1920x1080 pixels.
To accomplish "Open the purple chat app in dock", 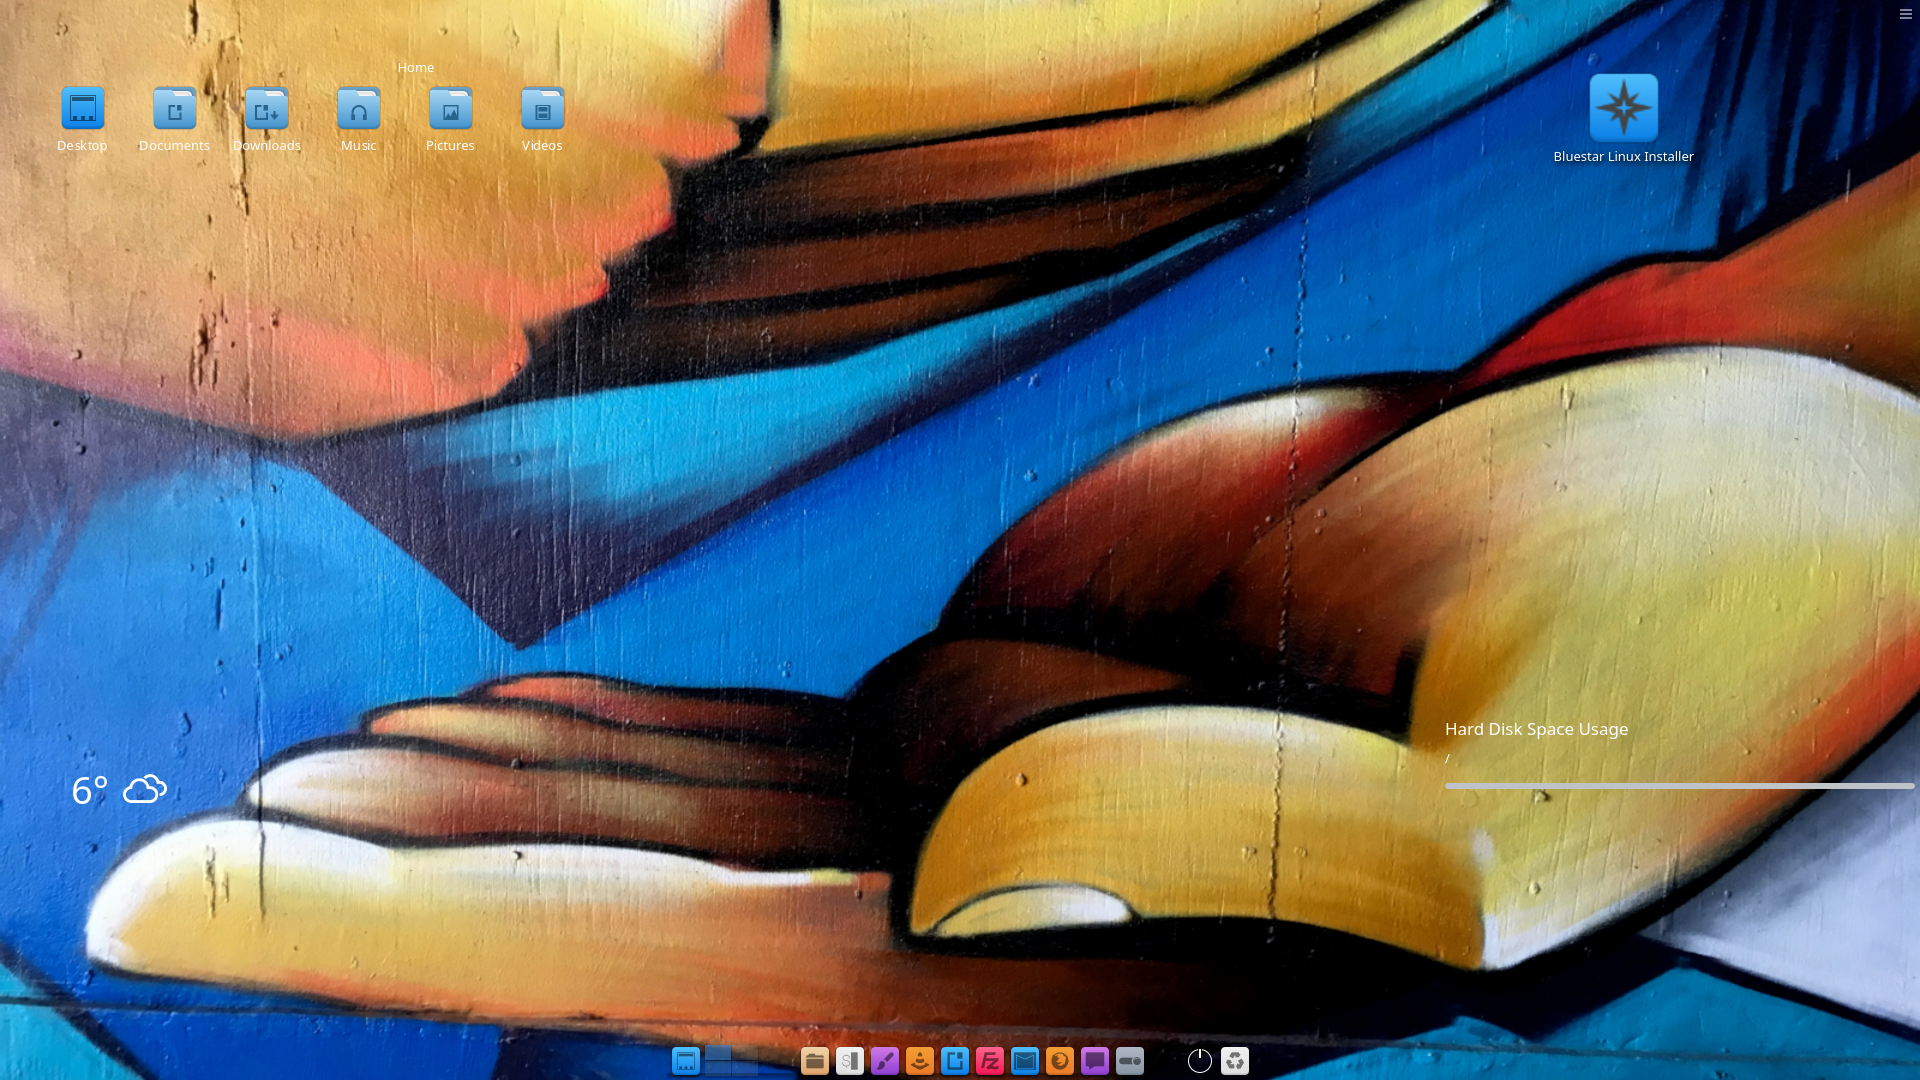I will pyautogui.click(x=1095, y=1061).
